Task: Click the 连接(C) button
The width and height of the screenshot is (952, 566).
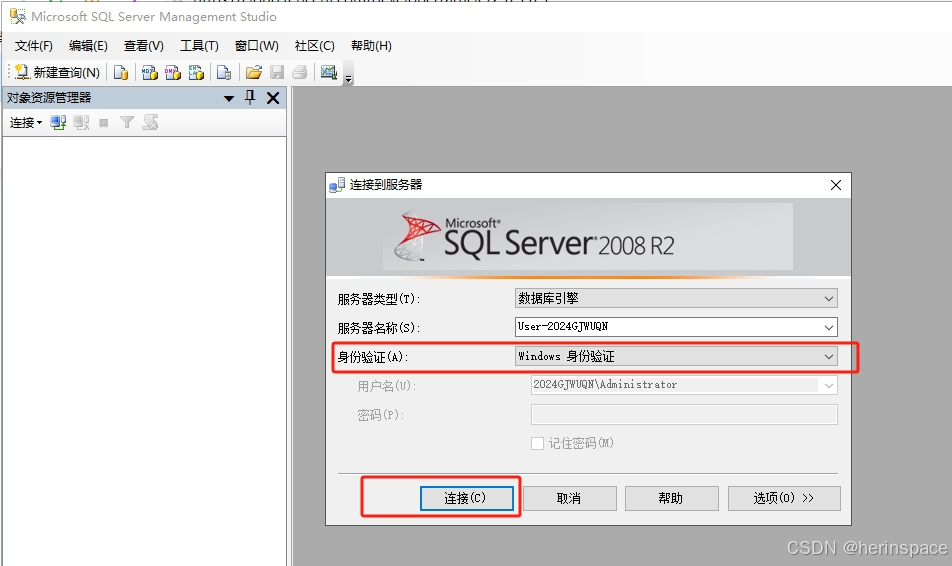Action: point(466,499)
